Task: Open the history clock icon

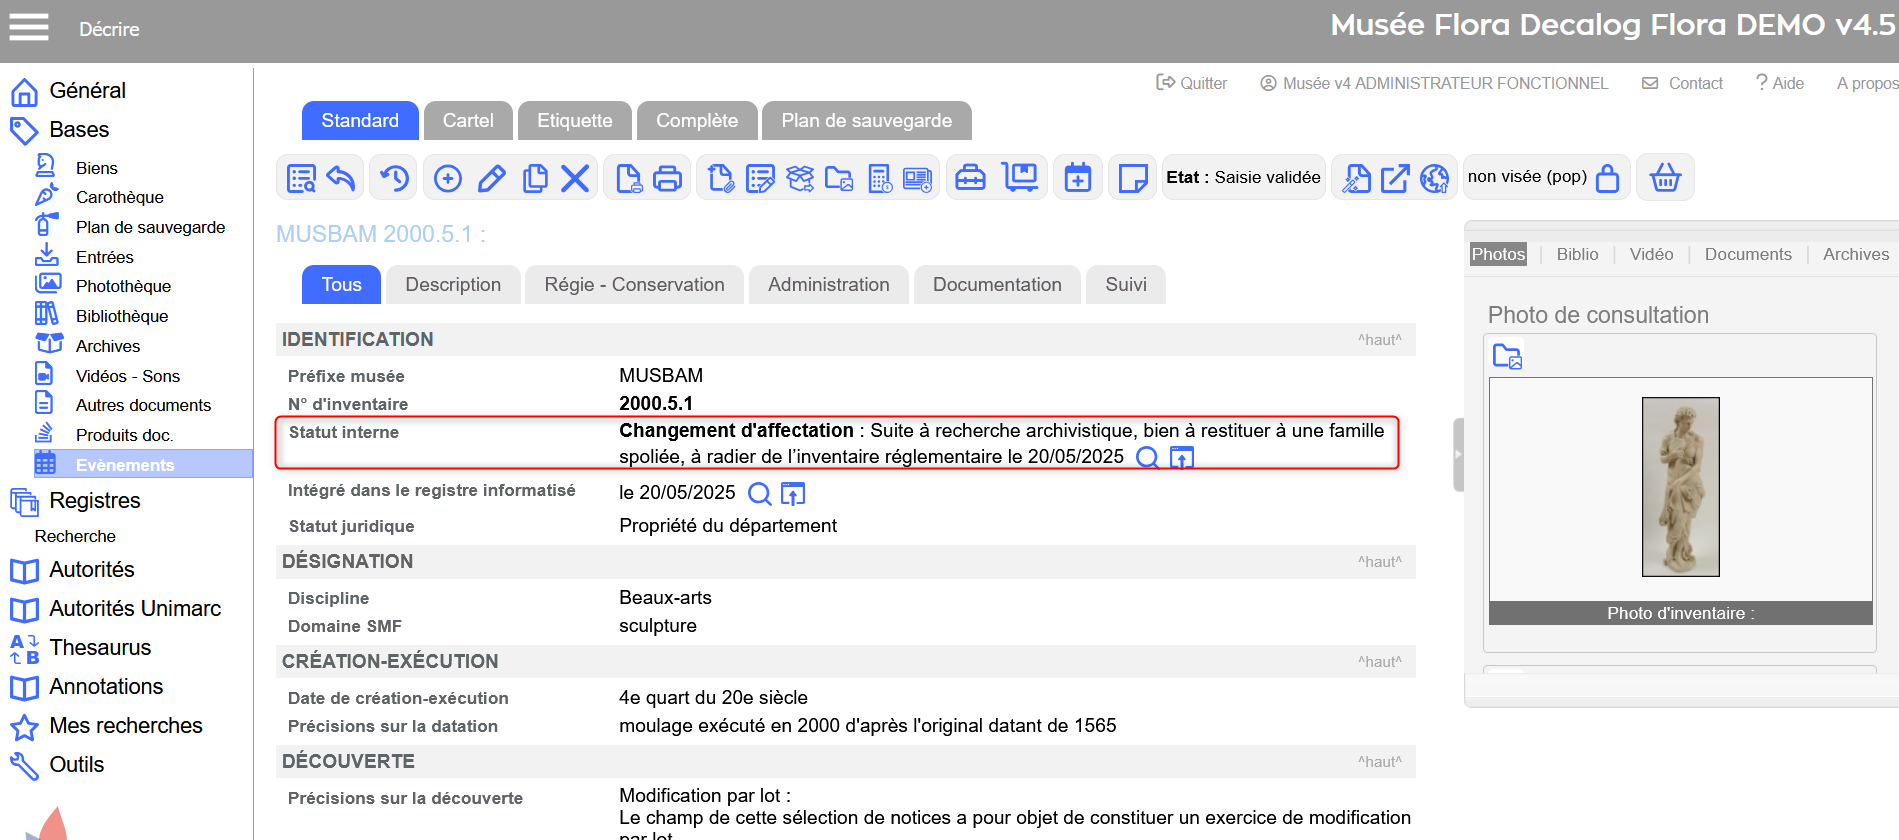Action: (395, 179)
